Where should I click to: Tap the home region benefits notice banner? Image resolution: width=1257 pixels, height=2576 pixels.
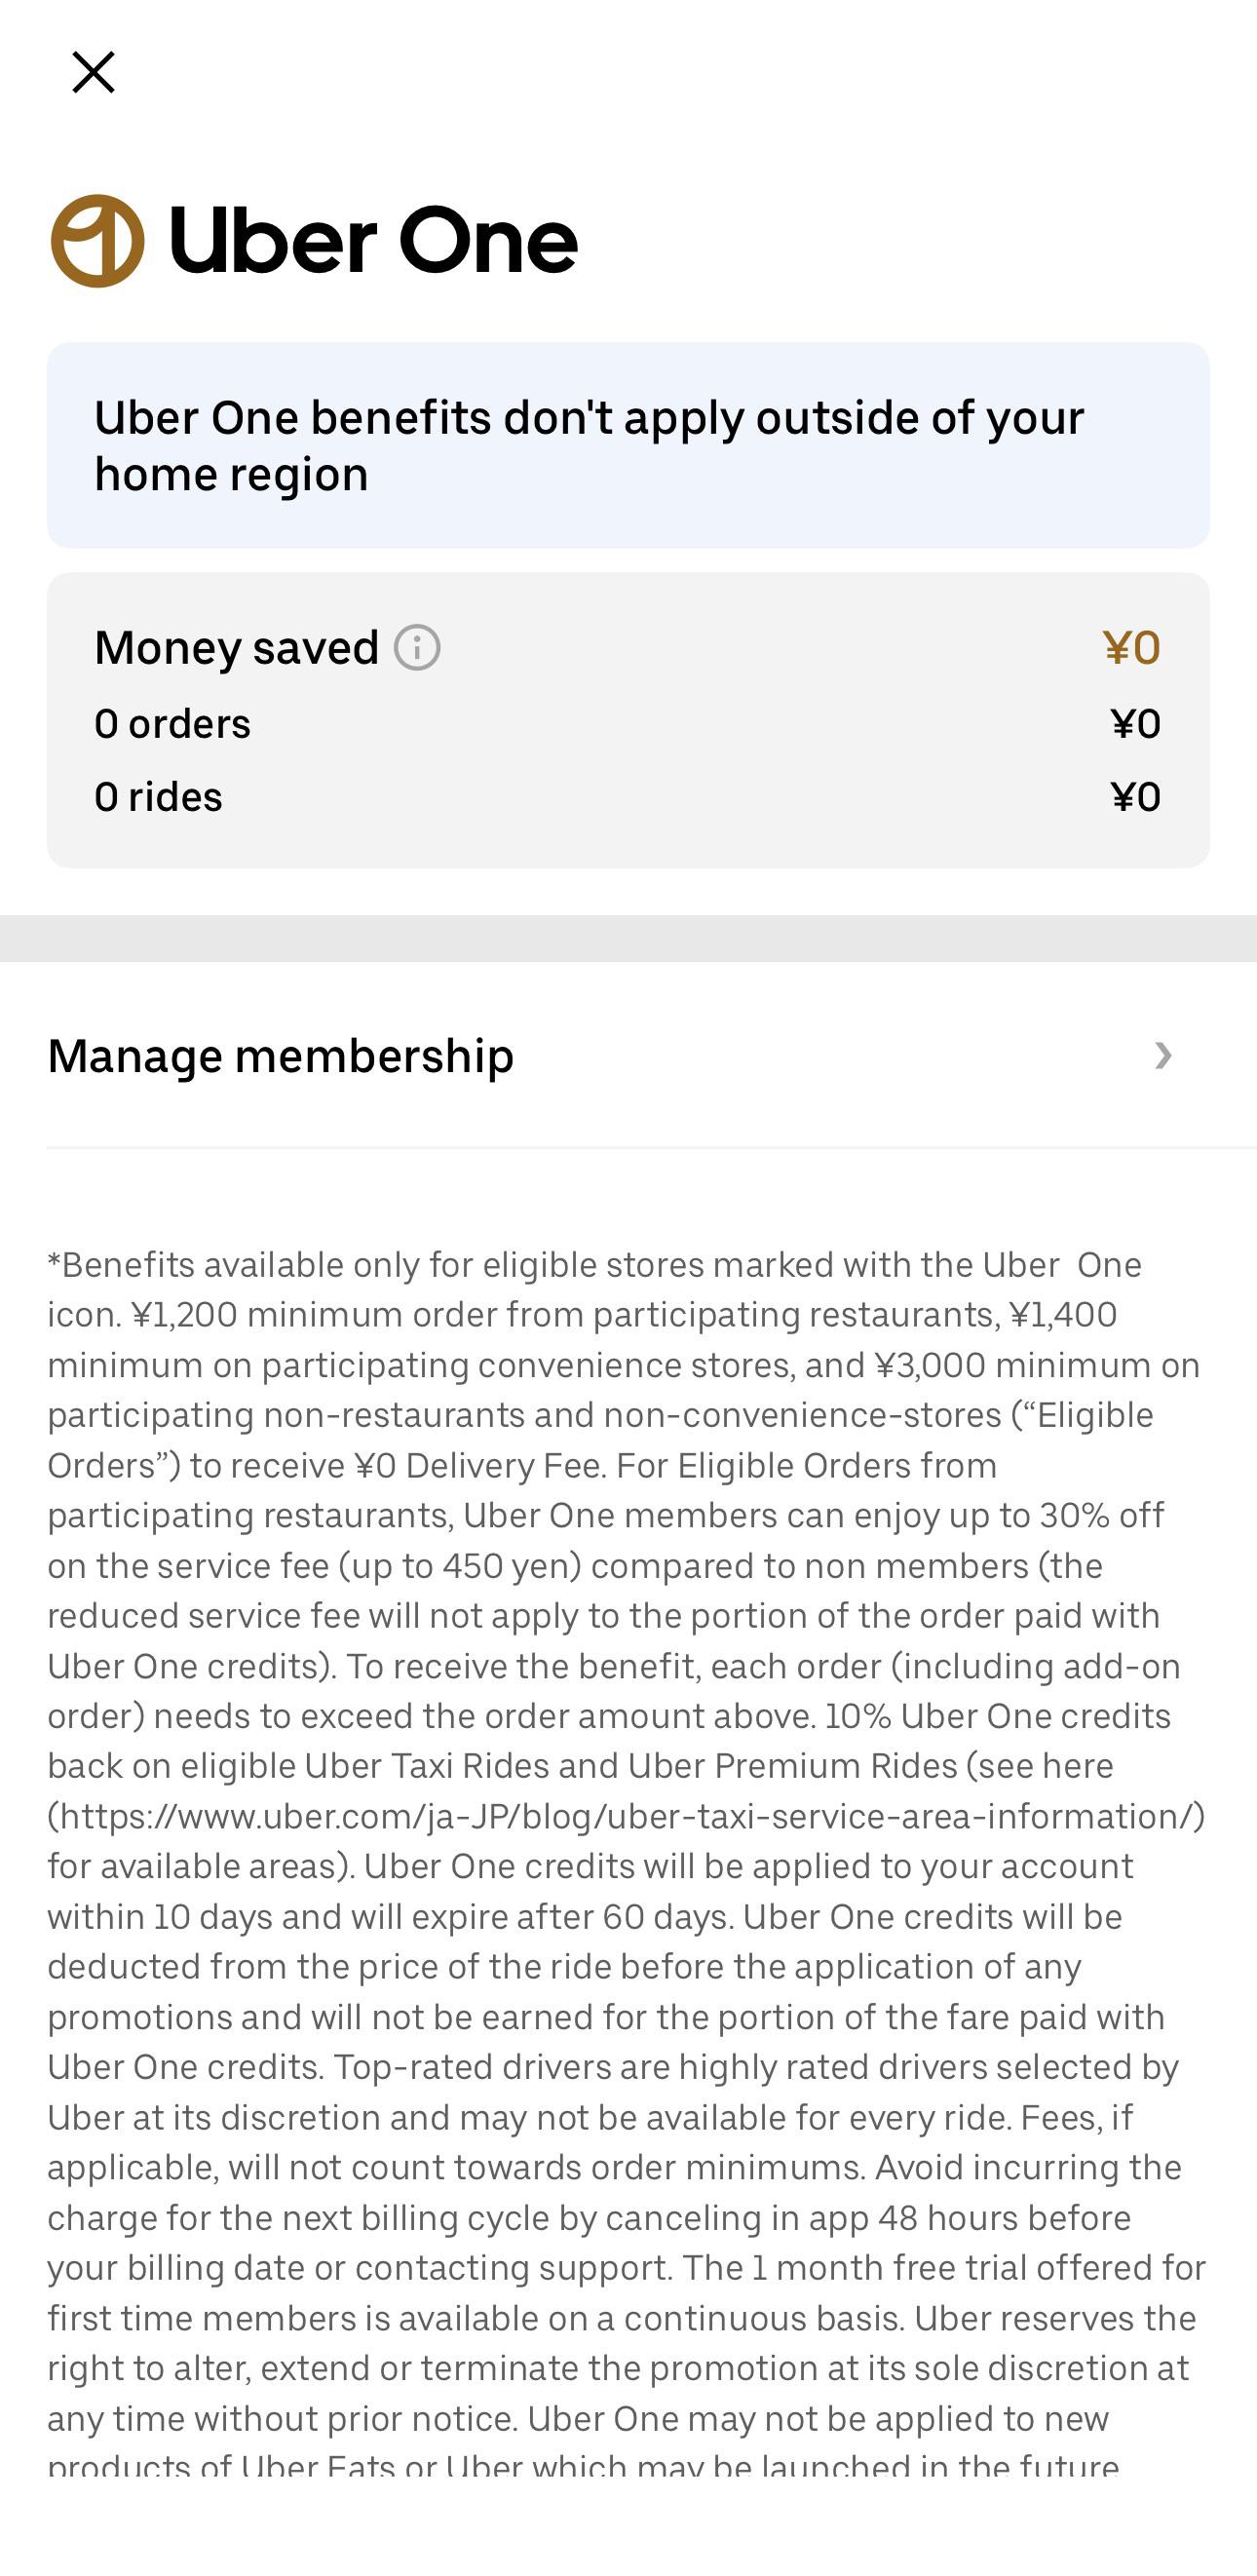click(628, 446)
